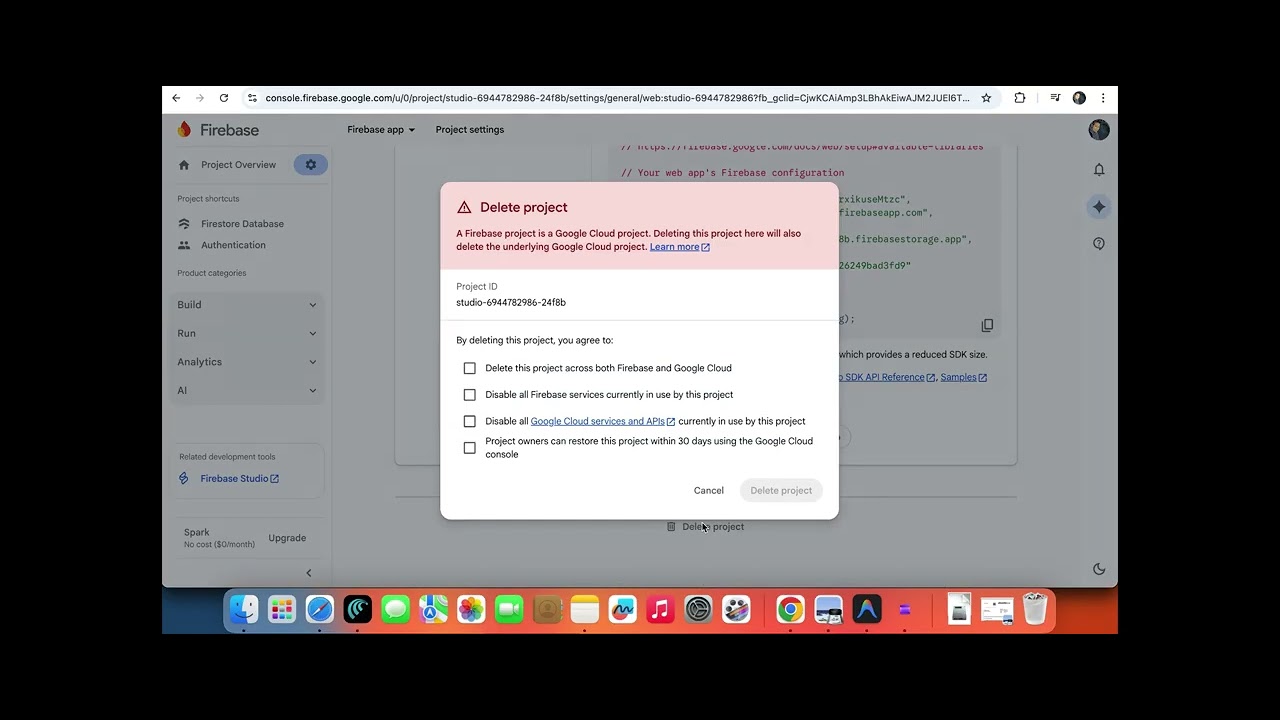The height and width of the screenshot is (720, 1280).
Task: Open Maps from the Dock
Action: [434, 609]
